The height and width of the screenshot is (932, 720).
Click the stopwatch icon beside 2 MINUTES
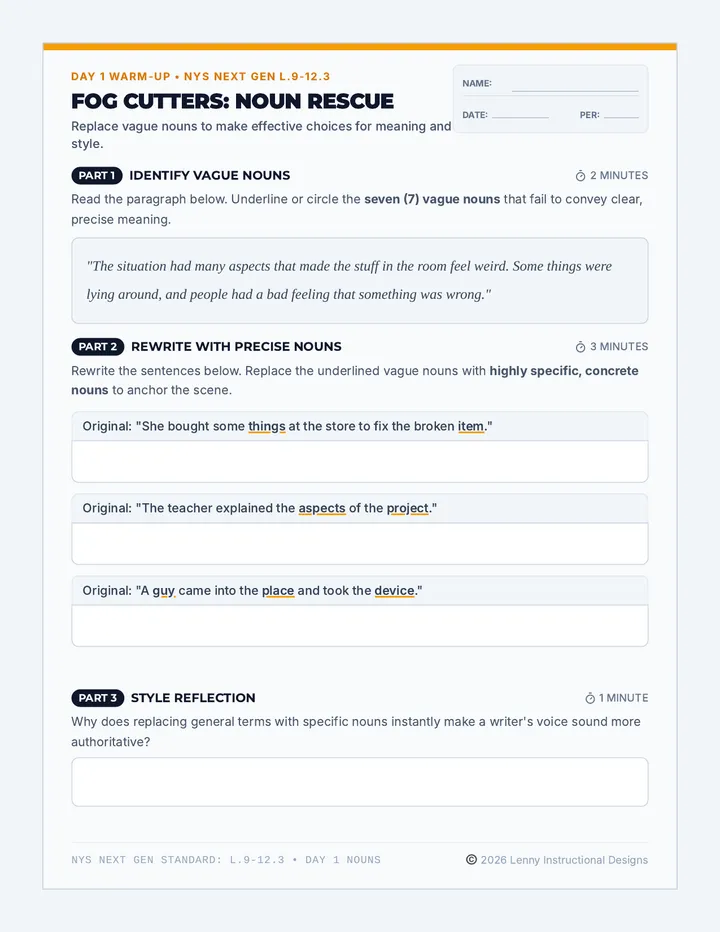pyautogui.click(x=580, y=175)
